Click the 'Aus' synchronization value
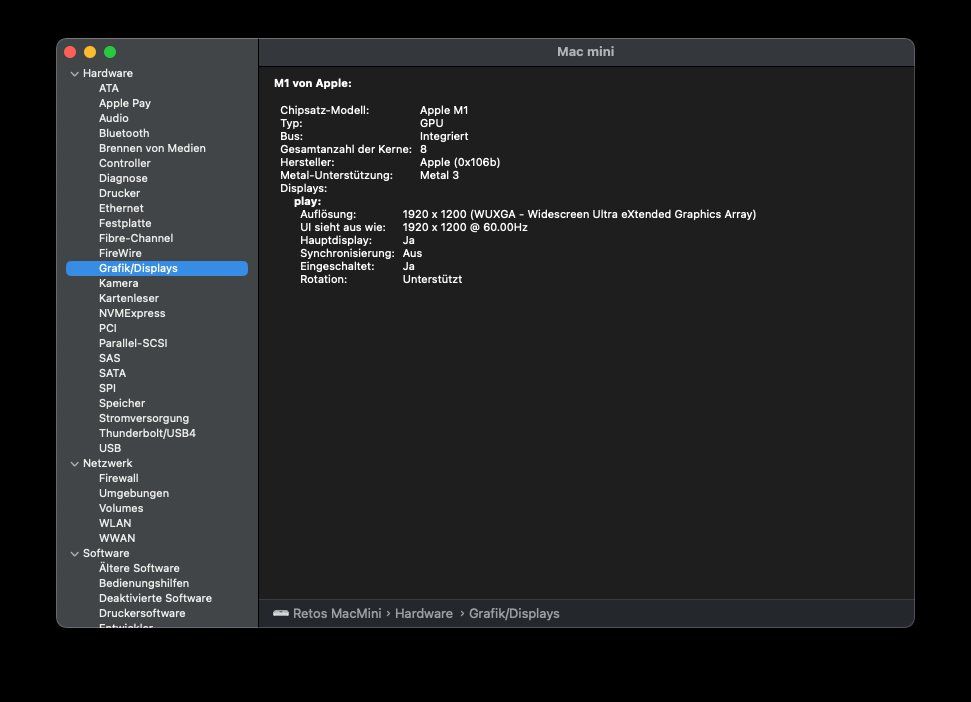The height and width of the screenshot is (702, 971). (x=412, y=253)
